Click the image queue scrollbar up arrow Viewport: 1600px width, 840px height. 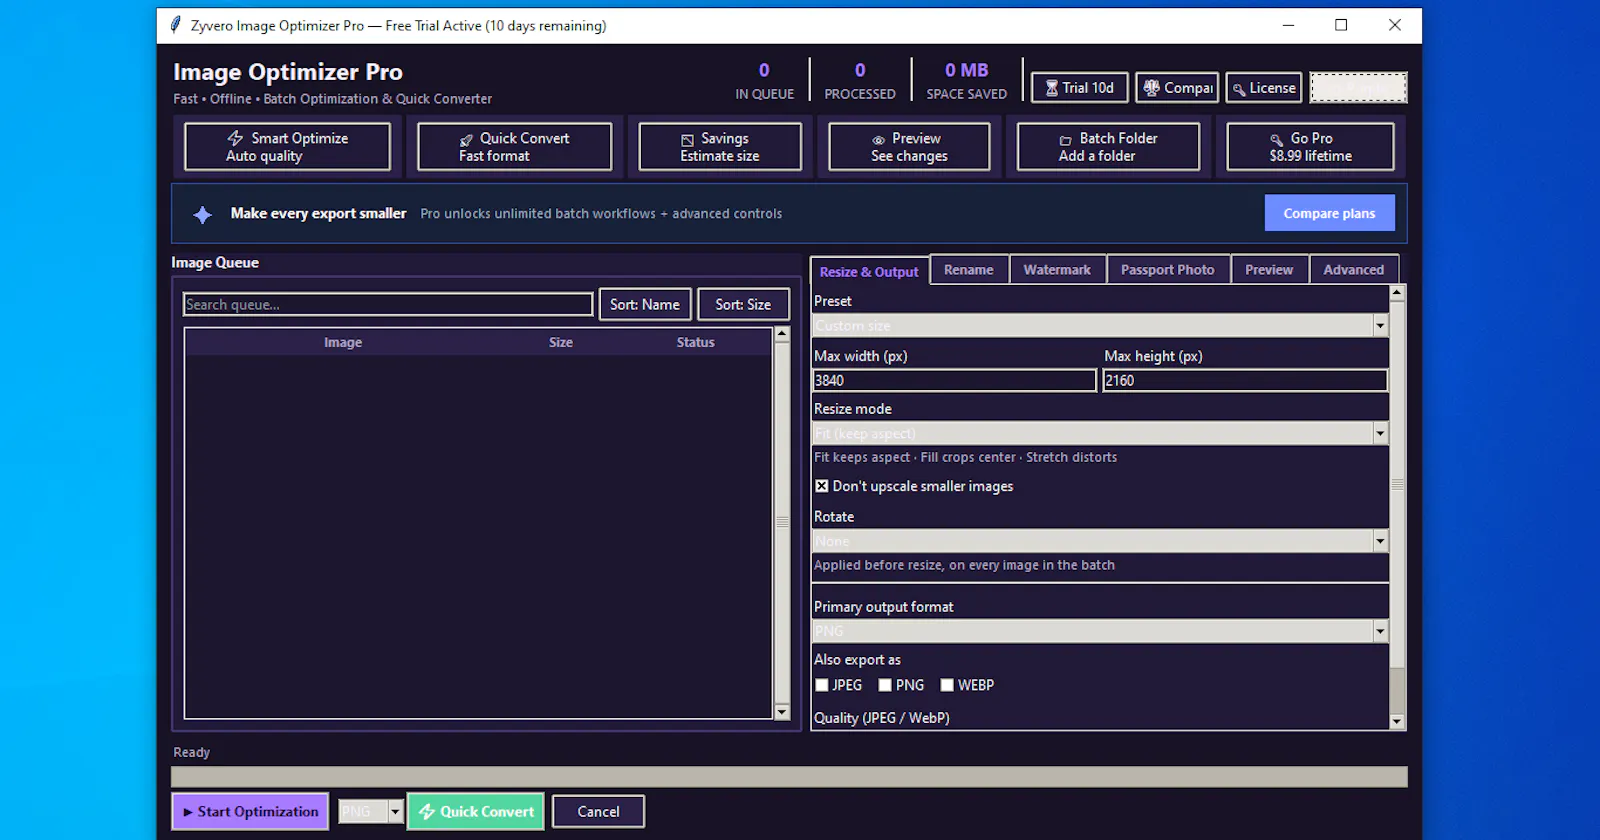tap(782, 334)
